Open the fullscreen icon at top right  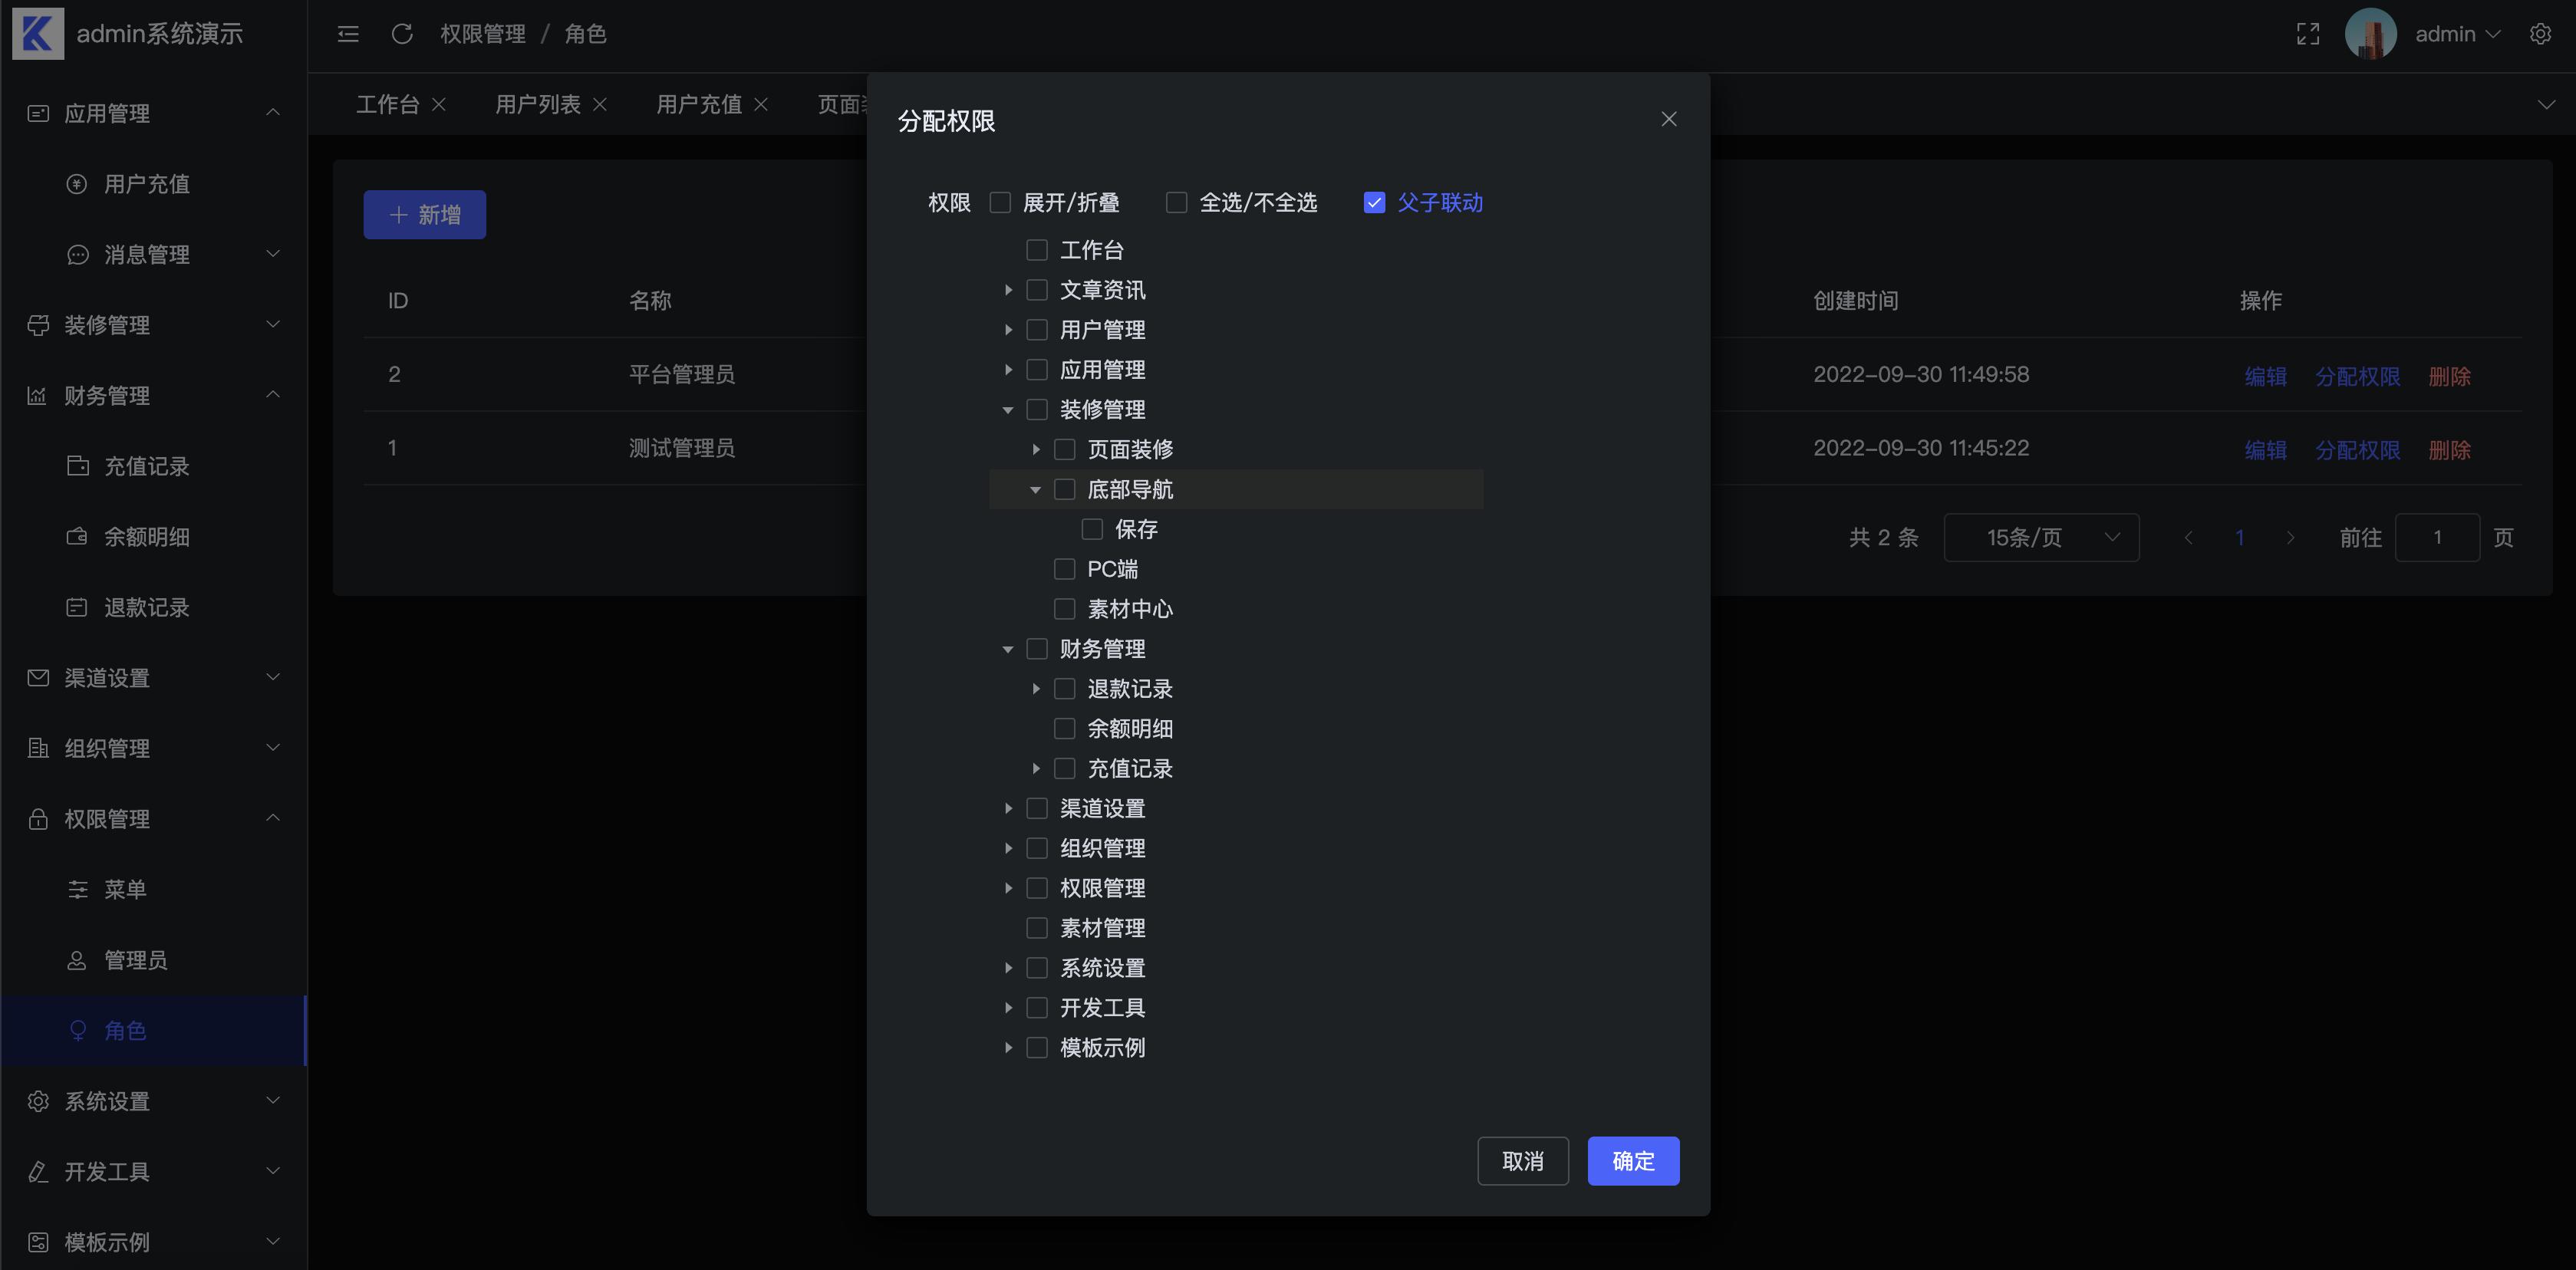tap(2307, 33)
